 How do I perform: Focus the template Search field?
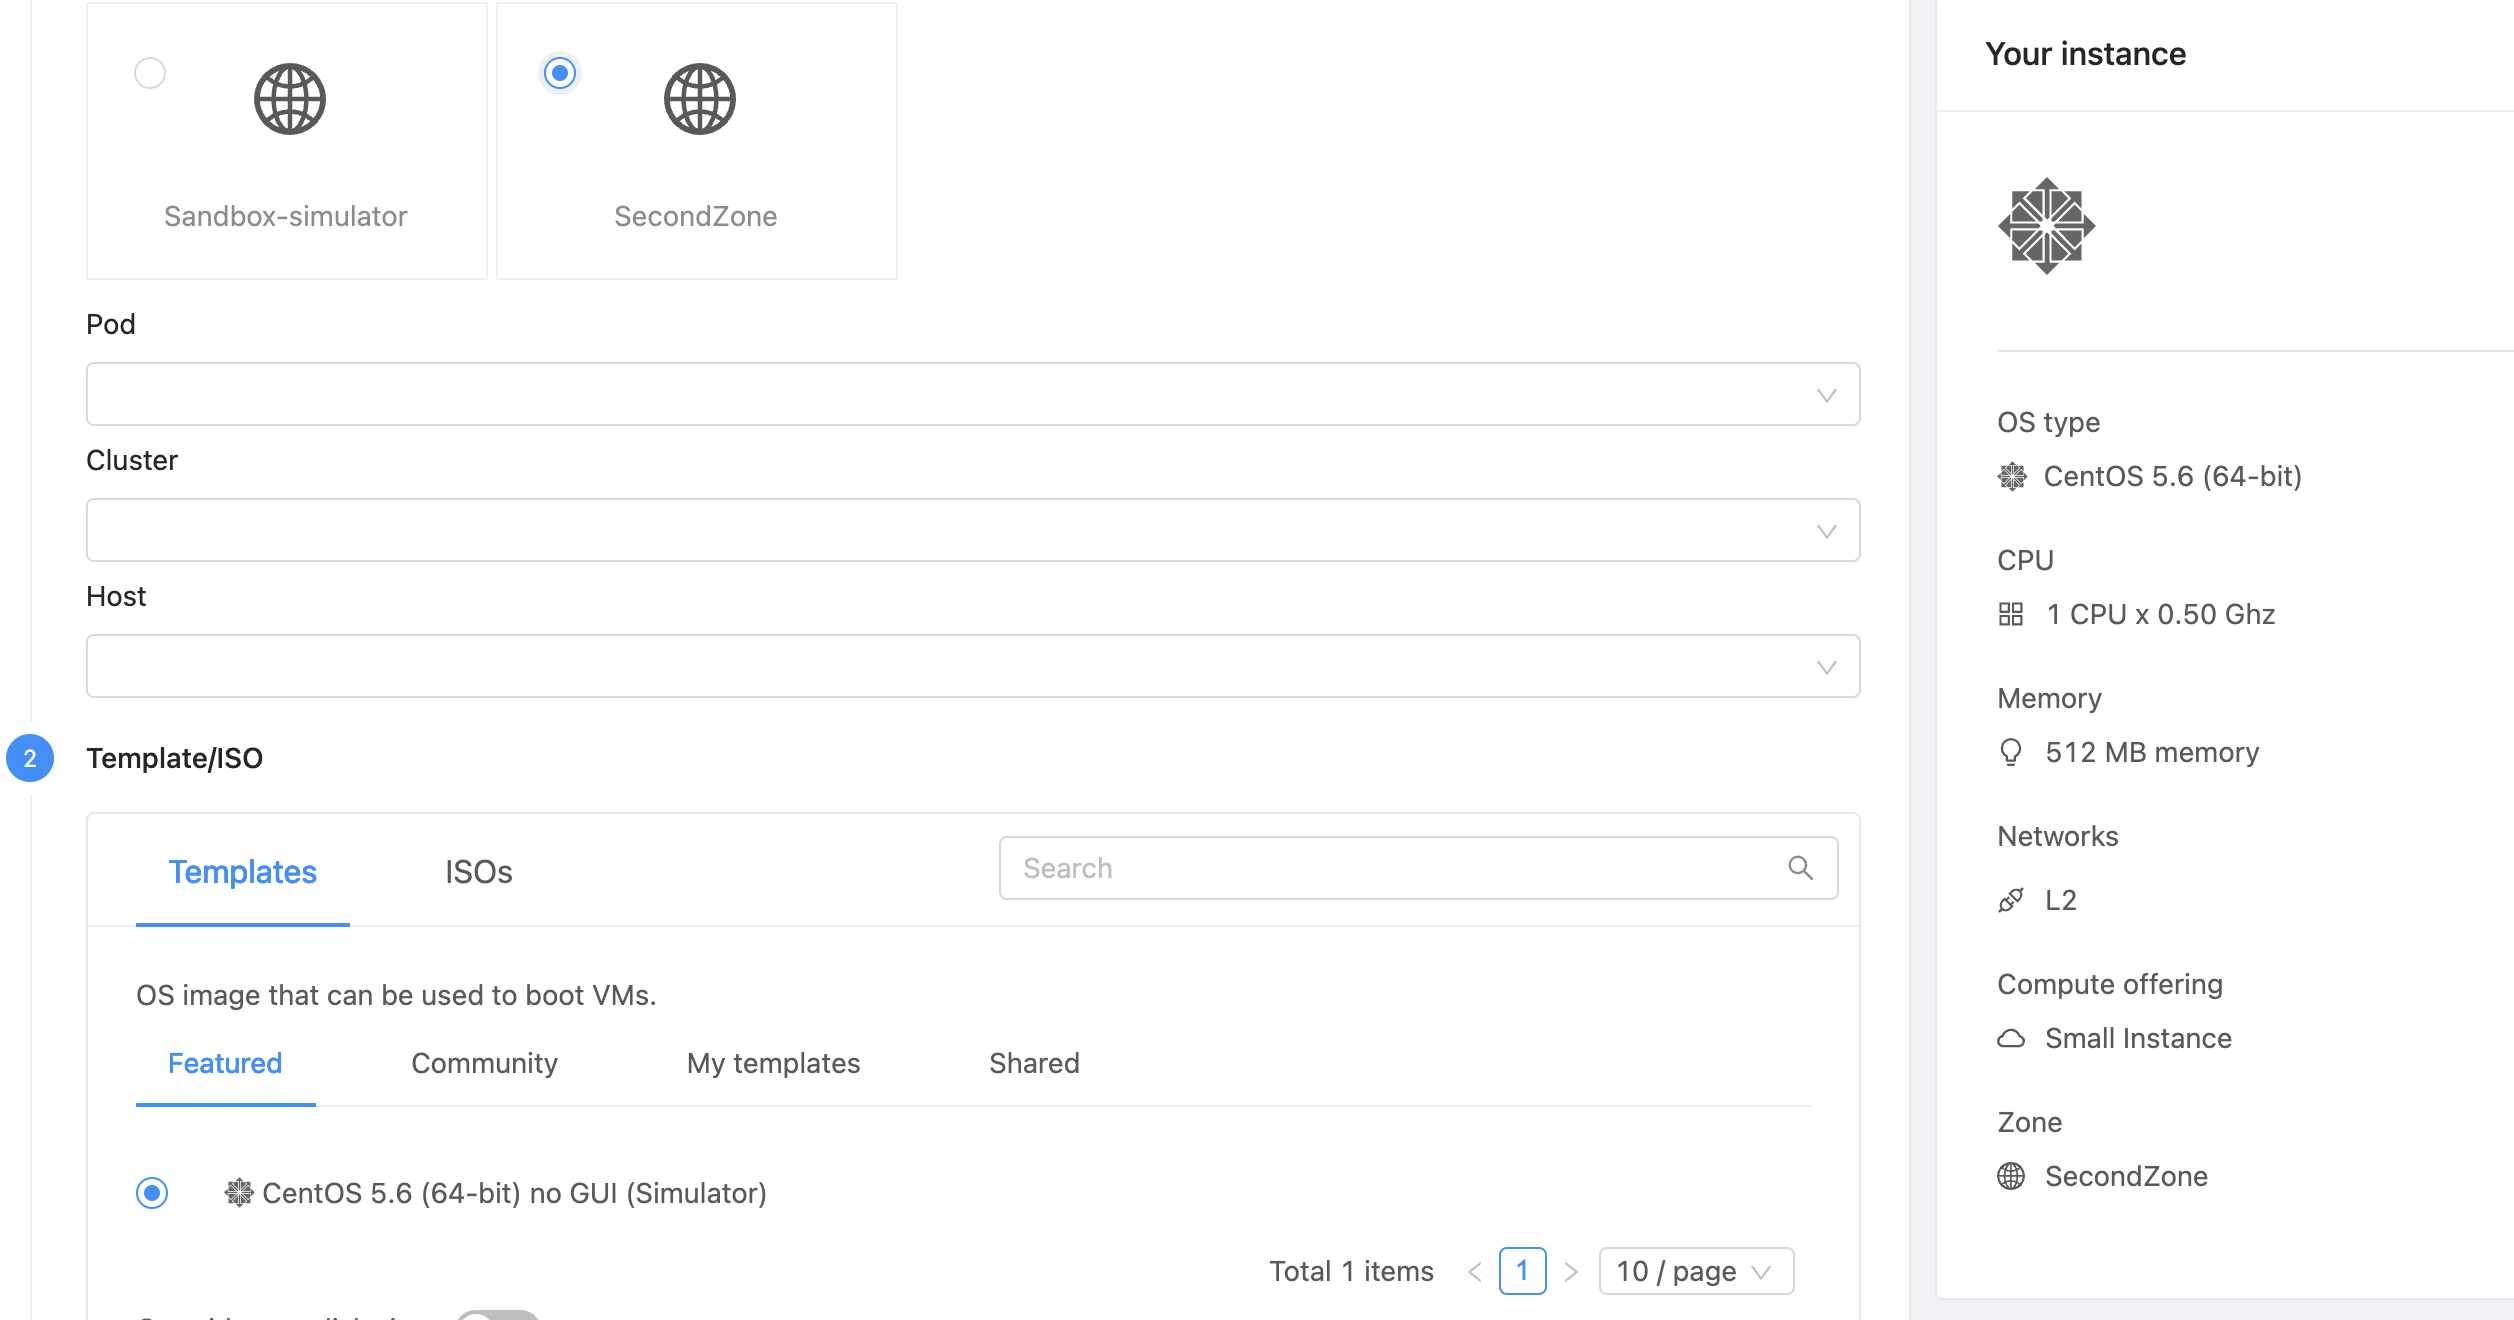pos(1400,868)
